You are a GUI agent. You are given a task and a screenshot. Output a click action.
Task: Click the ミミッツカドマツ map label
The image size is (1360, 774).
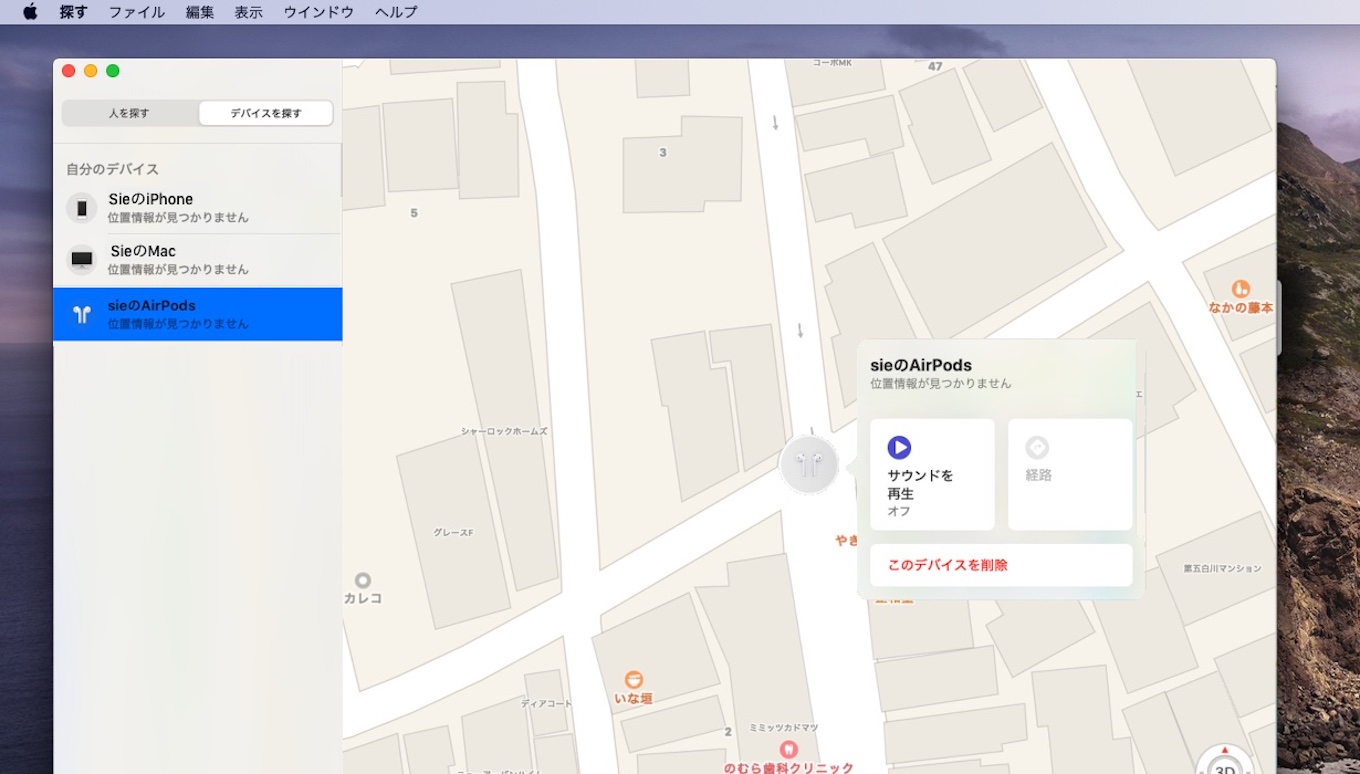click(x=784, y=727)
